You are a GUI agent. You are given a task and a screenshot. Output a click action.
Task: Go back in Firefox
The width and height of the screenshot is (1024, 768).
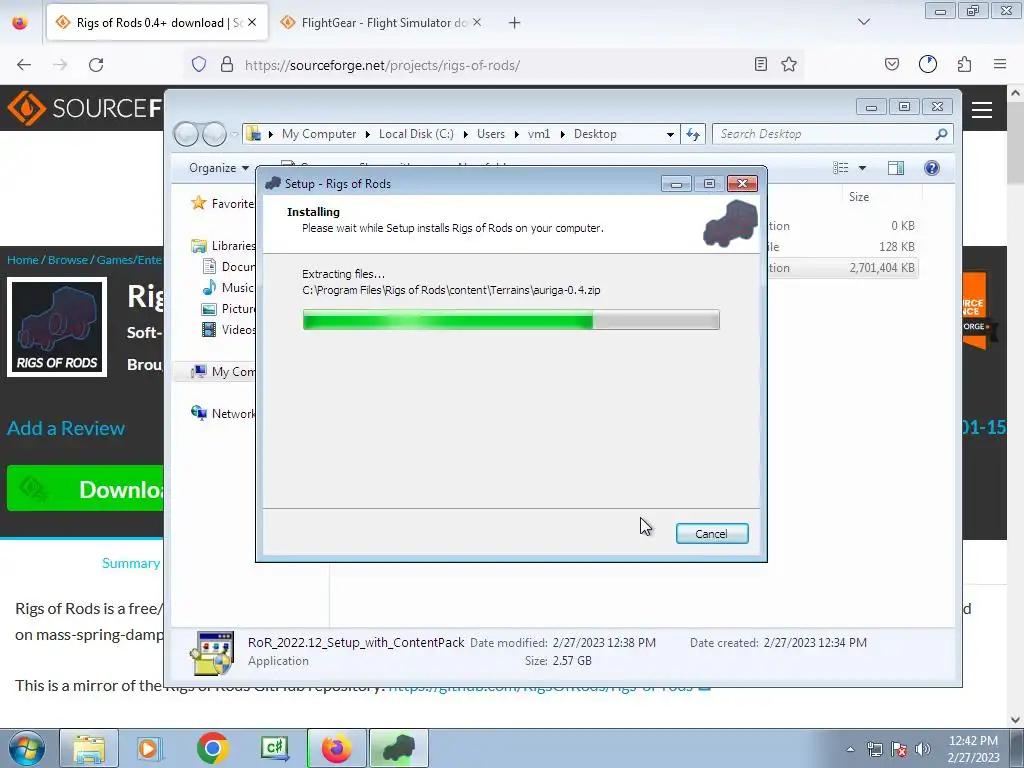point(24,65)
